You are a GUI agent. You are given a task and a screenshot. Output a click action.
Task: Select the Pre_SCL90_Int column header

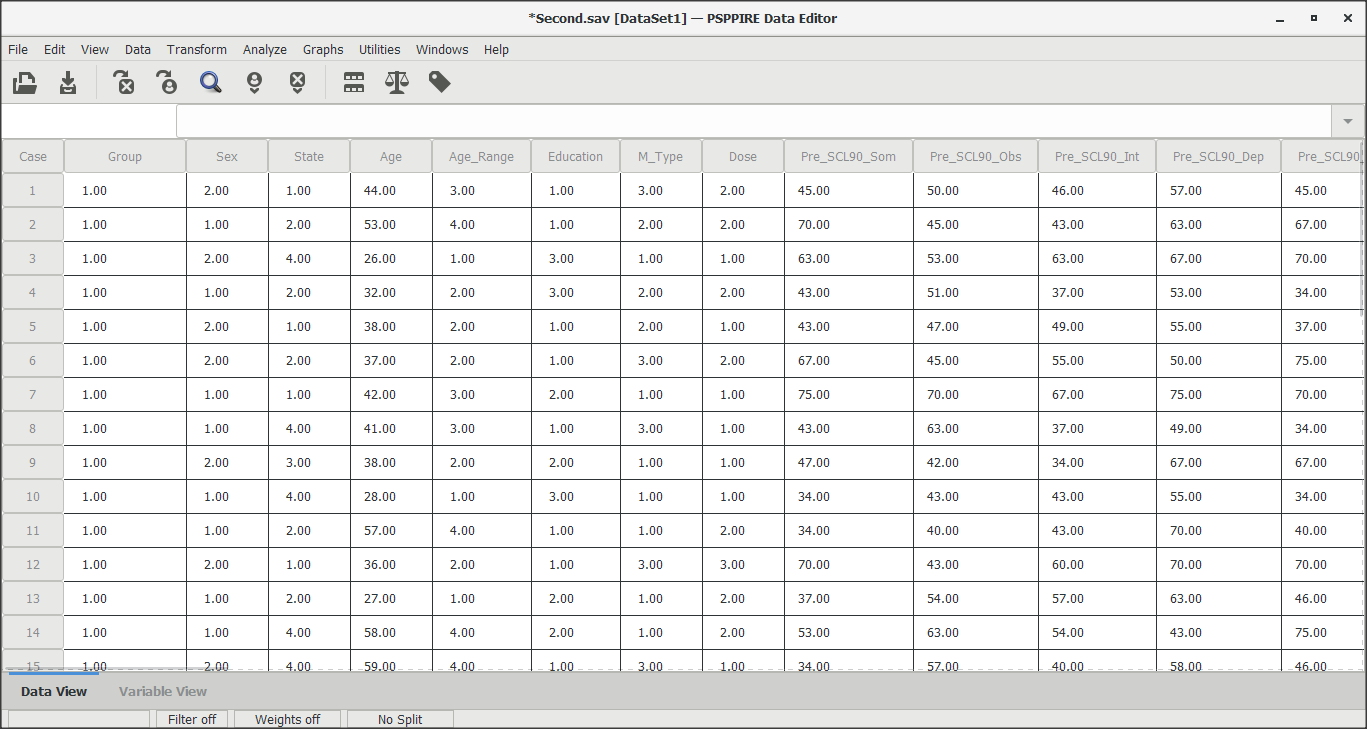pos(1097,156)
